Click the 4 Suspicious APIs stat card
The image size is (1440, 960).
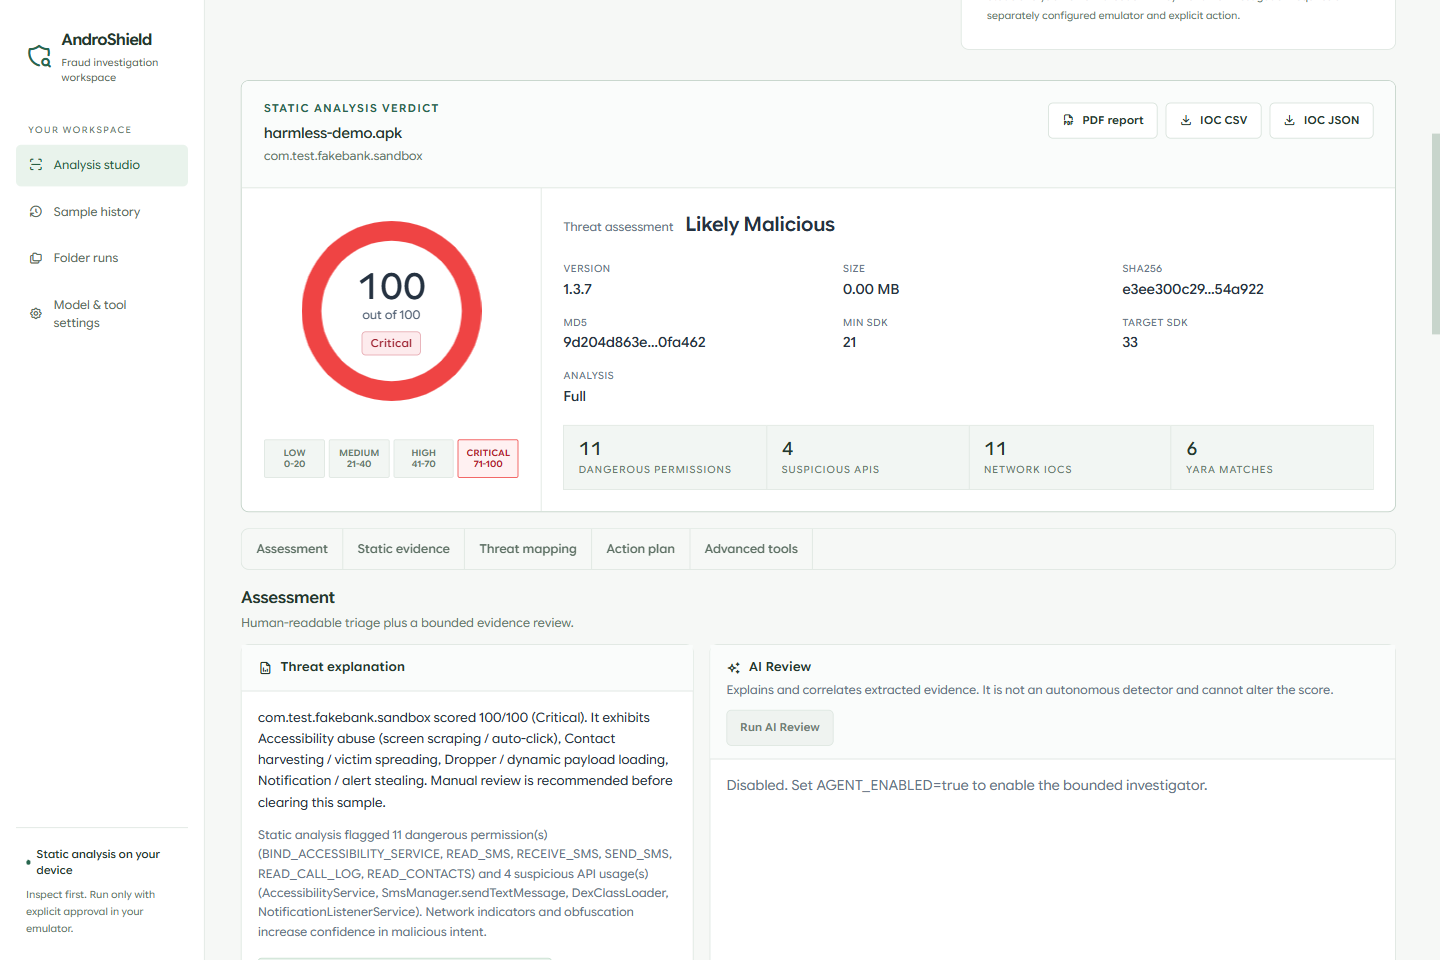pos(868,458)
